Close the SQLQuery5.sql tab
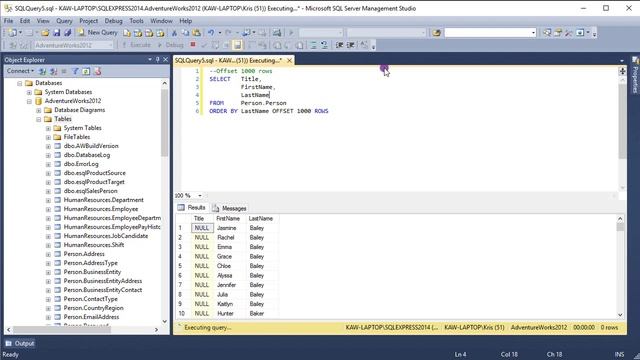This screenshot has width=640, height=360. 289,60
